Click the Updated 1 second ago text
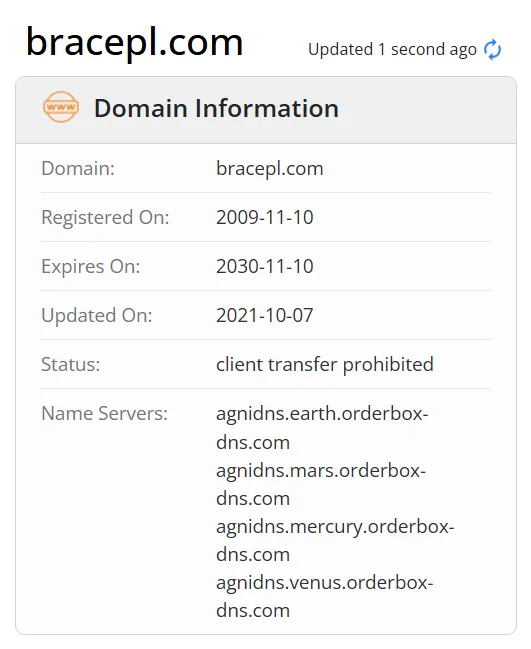This screenshot has width=531, height=649. (x=392, y=50)
